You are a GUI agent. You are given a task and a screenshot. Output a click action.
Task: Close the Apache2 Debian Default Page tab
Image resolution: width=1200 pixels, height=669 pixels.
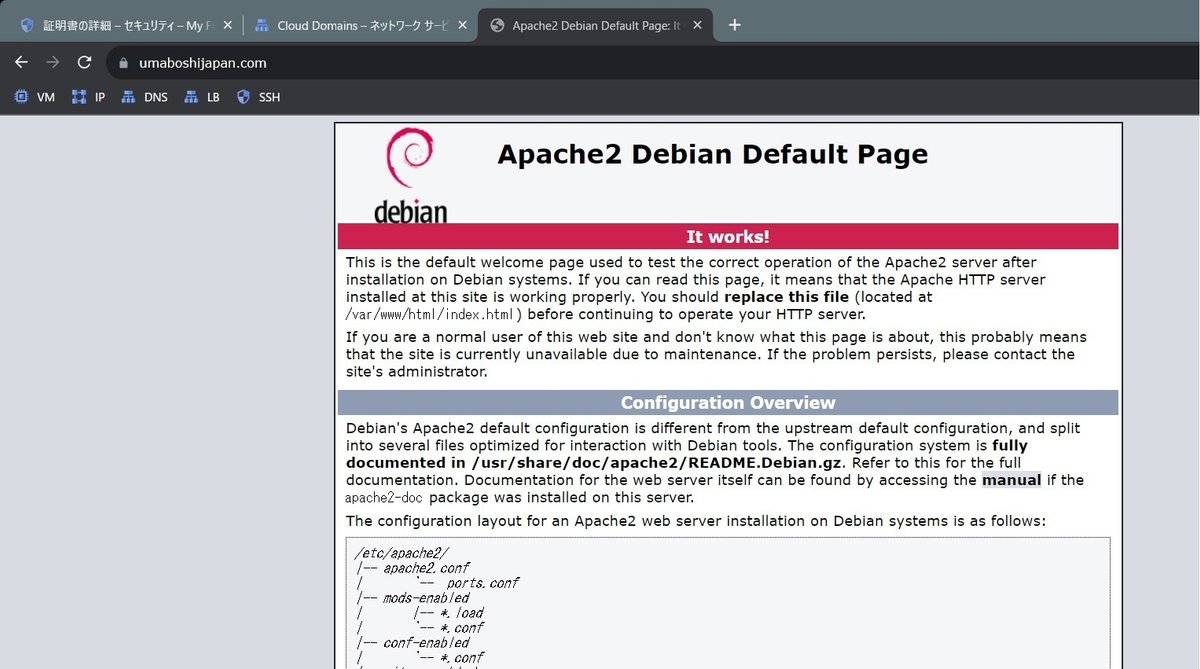coord(697,26)
